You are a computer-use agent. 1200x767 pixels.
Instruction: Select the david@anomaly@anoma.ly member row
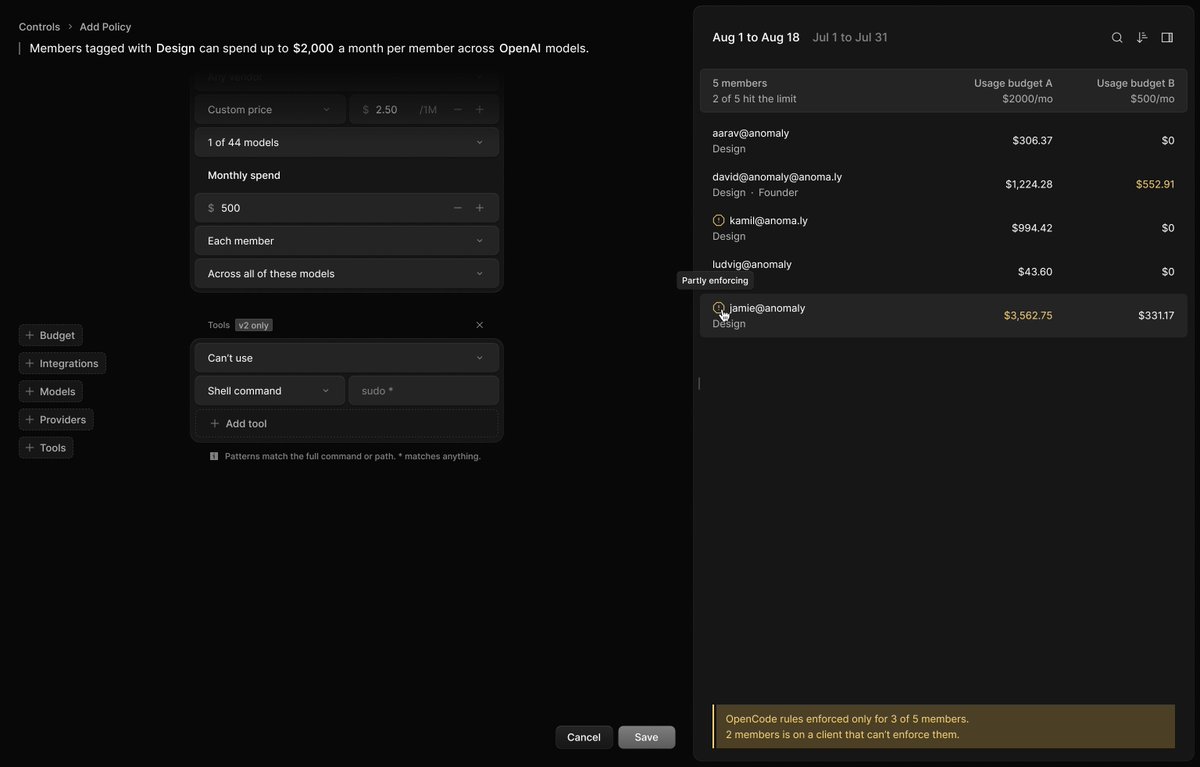click(x=943, y=185)
